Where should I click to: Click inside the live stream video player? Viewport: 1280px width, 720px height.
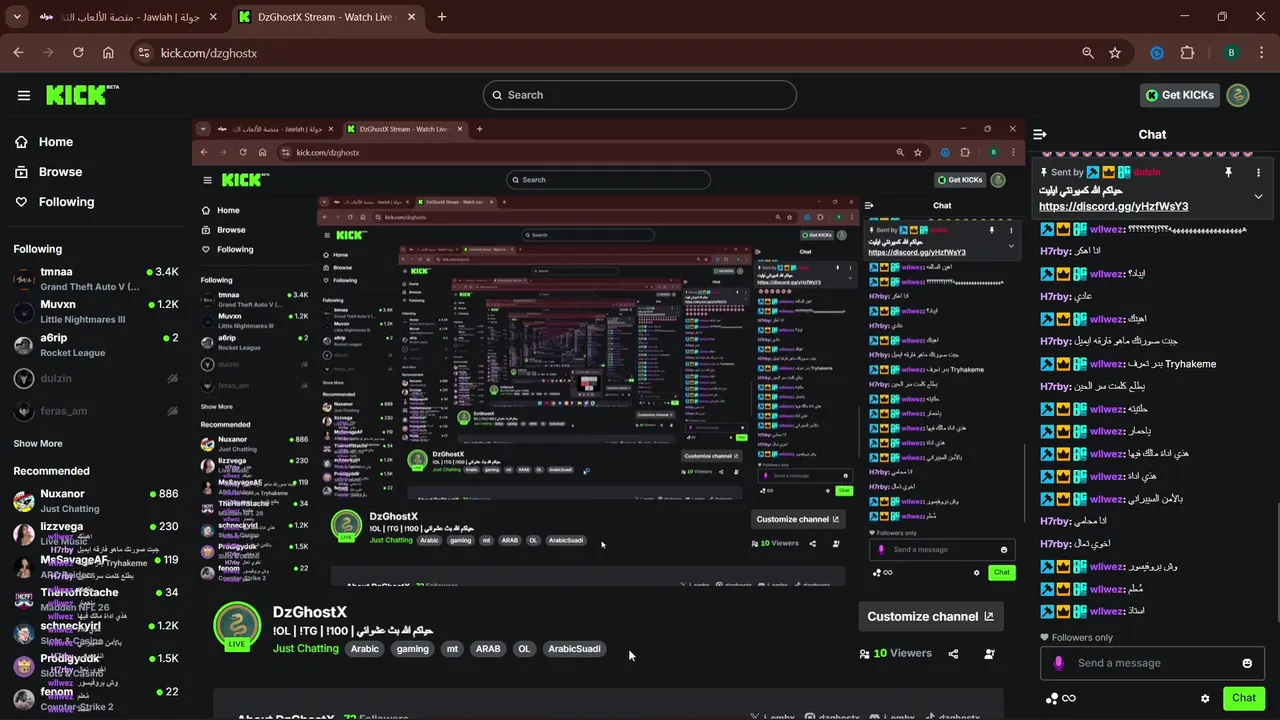click(x=608, y=350)
